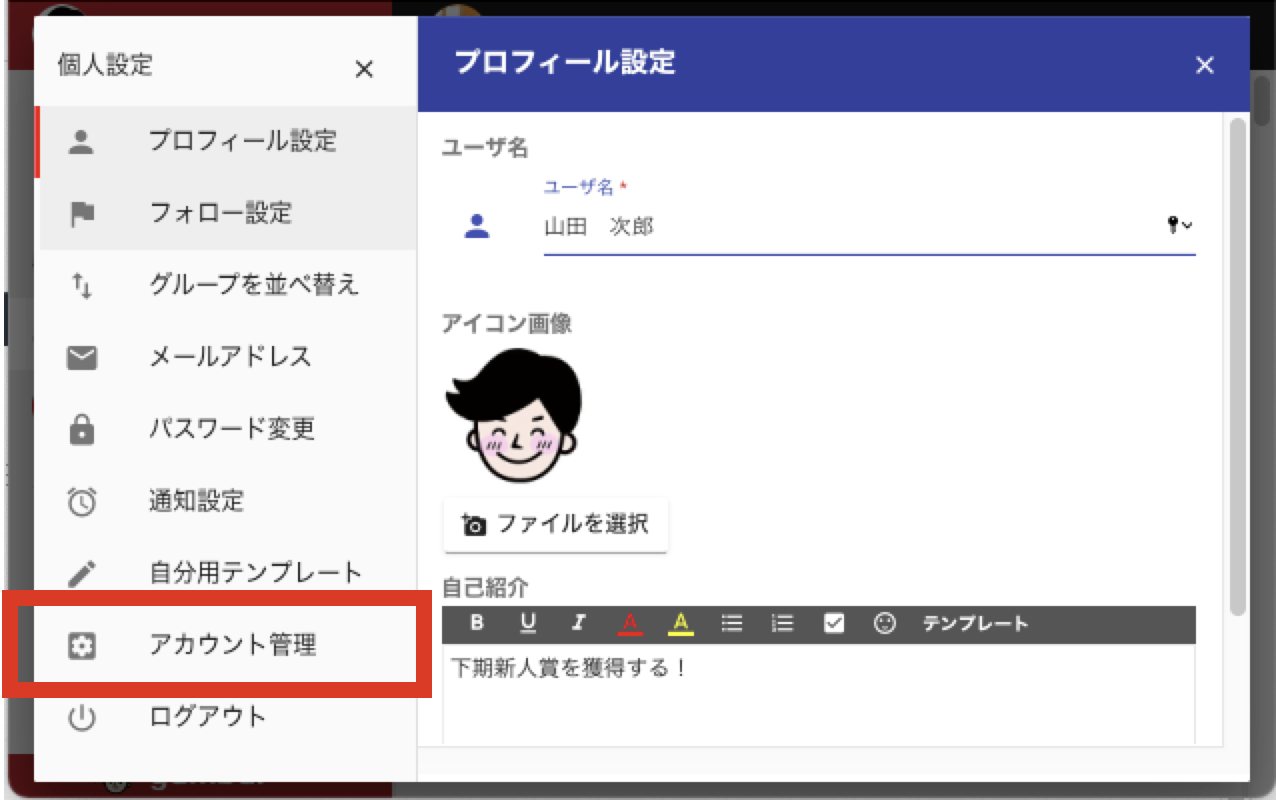Apply italic formatting in editor toolbar
Viewport: 1276px width, 800px height.
[x=578, y=623]
